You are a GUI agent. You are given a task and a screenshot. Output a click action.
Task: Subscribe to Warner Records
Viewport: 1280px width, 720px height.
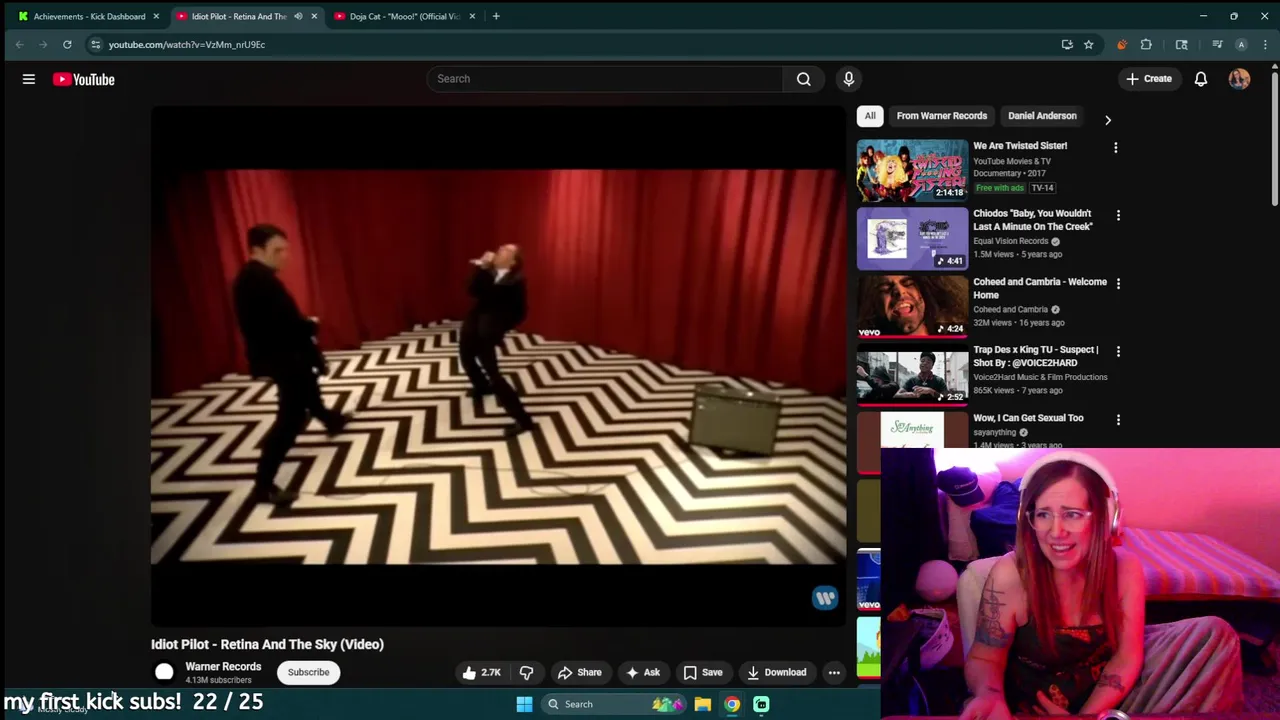click(x=308, y=673)
